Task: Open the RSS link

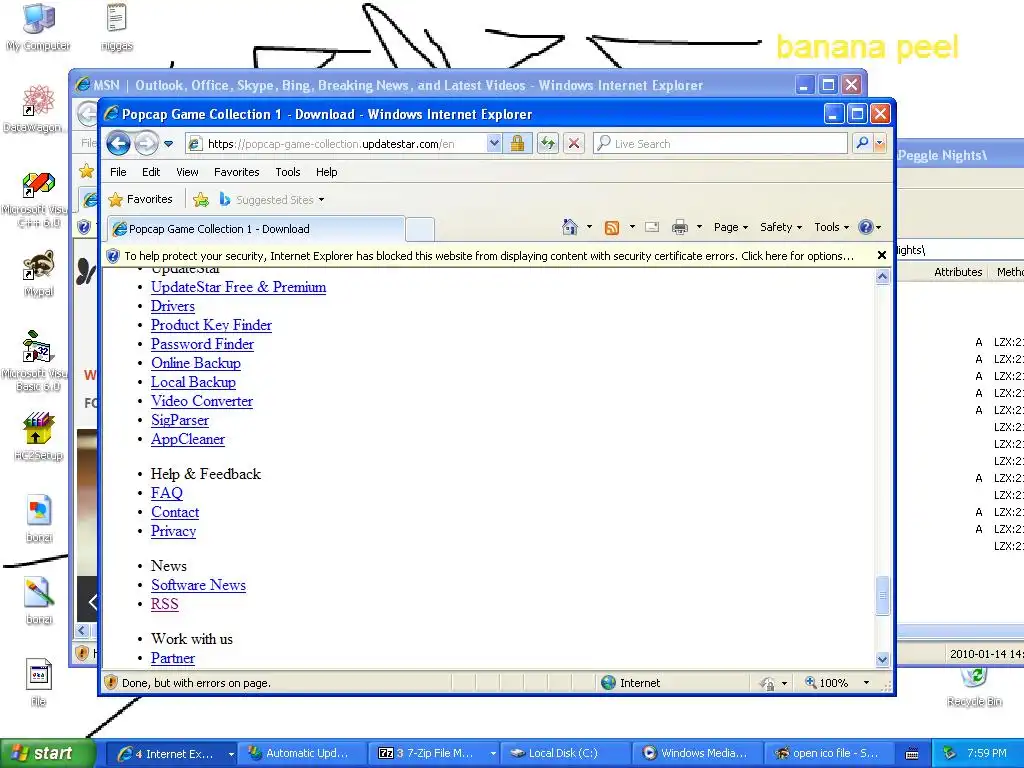Action: pyautogui.click(x=165, y=604)
